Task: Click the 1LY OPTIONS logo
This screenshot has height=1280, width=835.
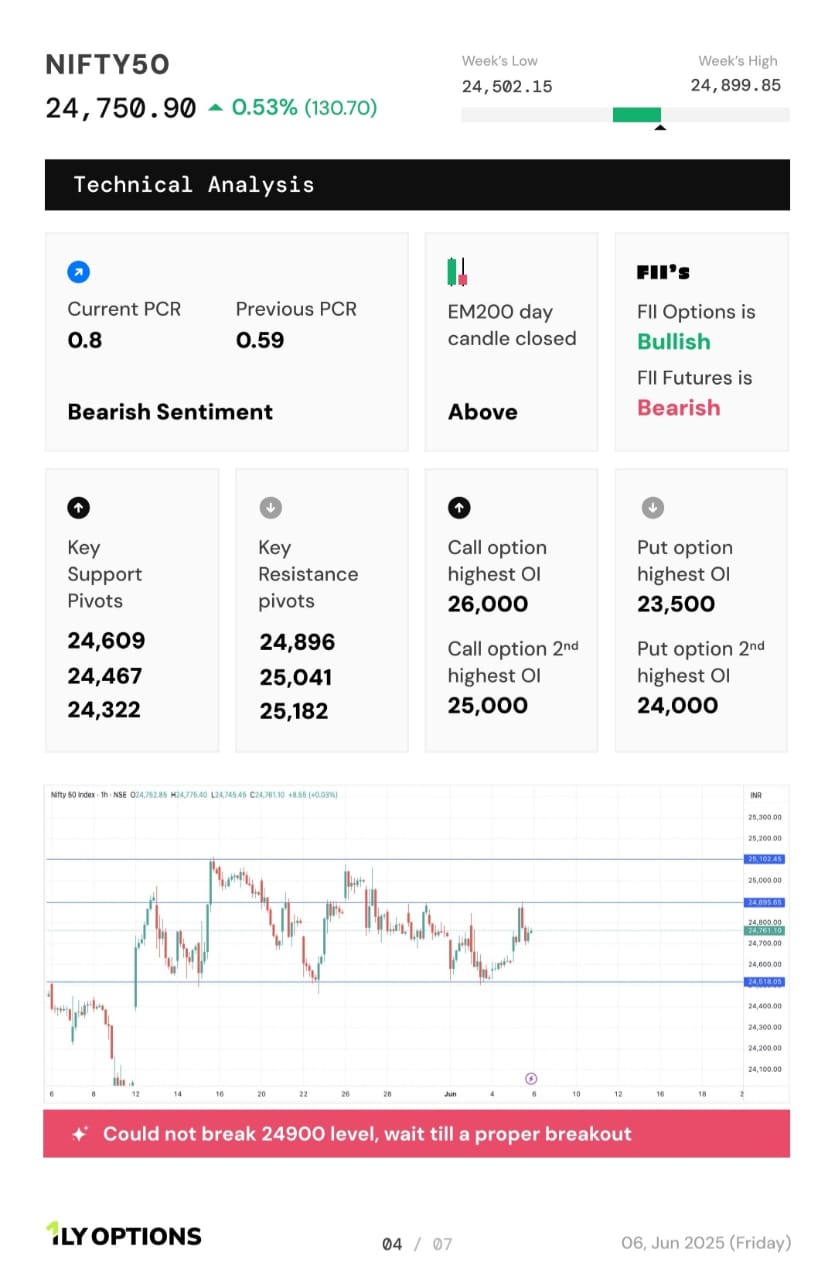Action: coord(124,1235)
